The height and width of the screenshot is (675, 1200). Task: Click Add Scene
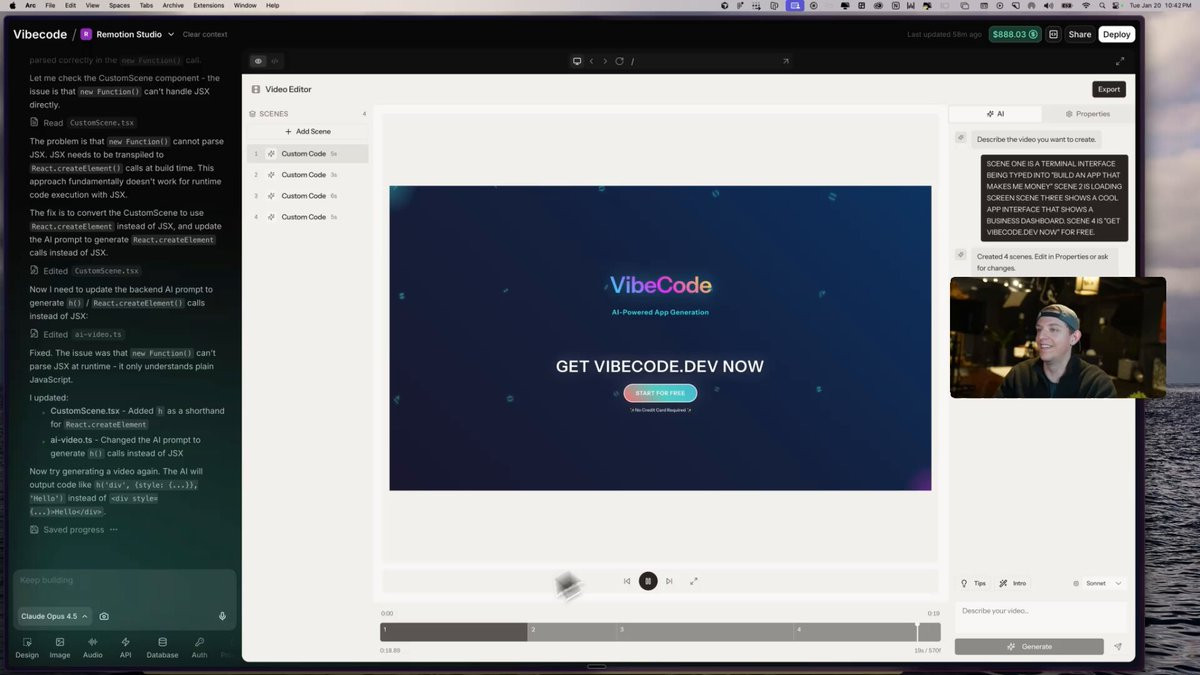click(x=307, y=131)
